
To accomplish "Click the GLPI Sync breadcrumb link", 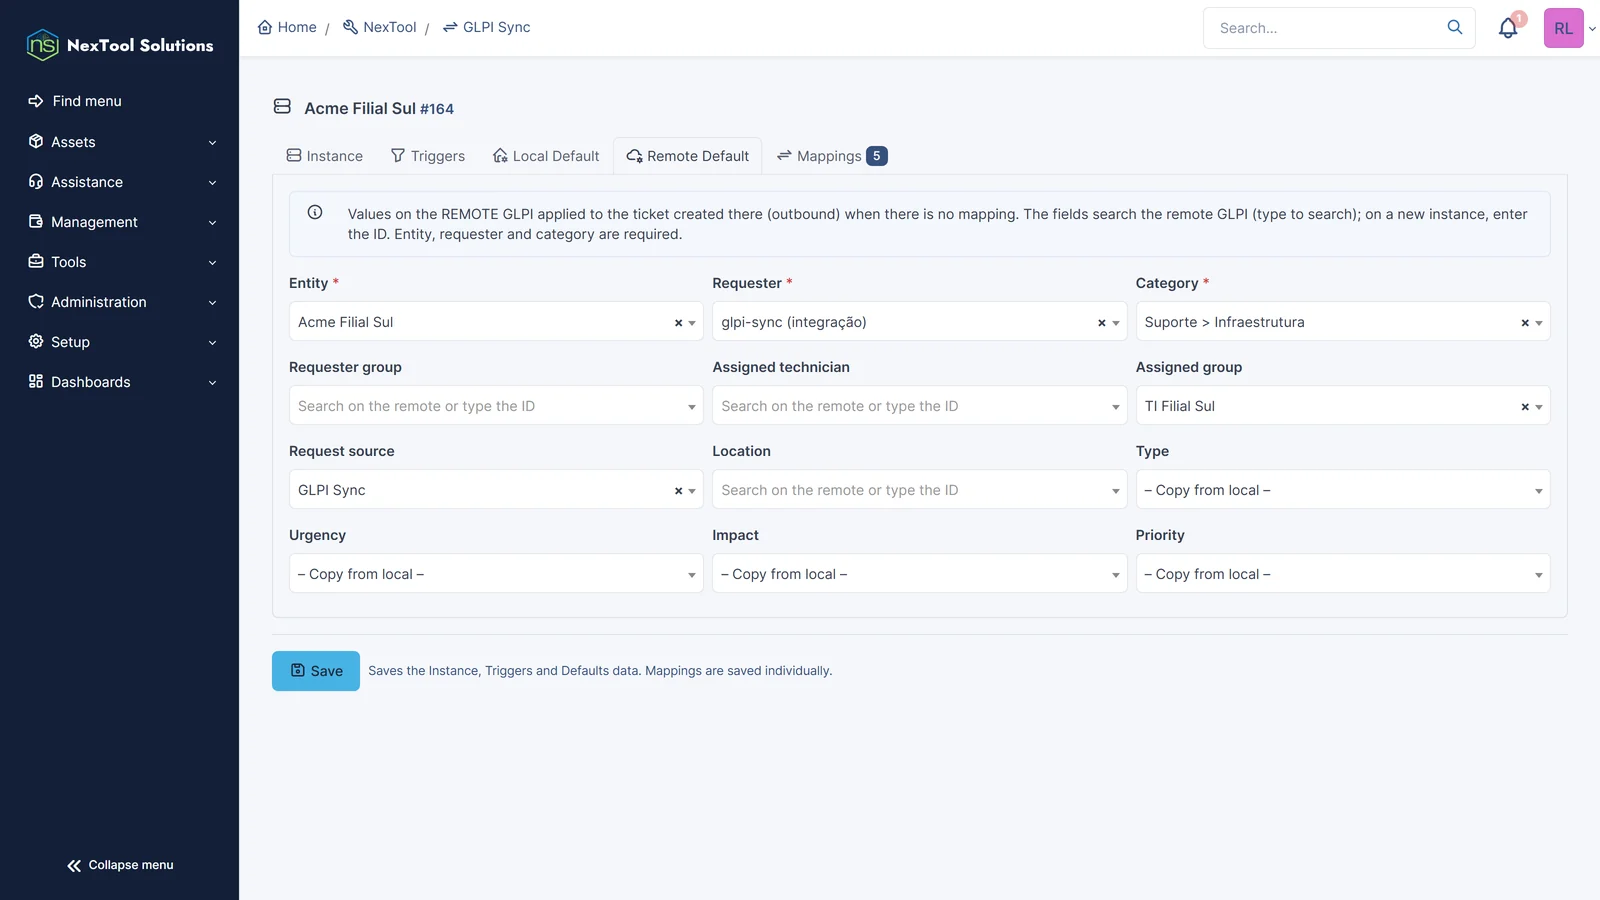I will tap(487, 27).
